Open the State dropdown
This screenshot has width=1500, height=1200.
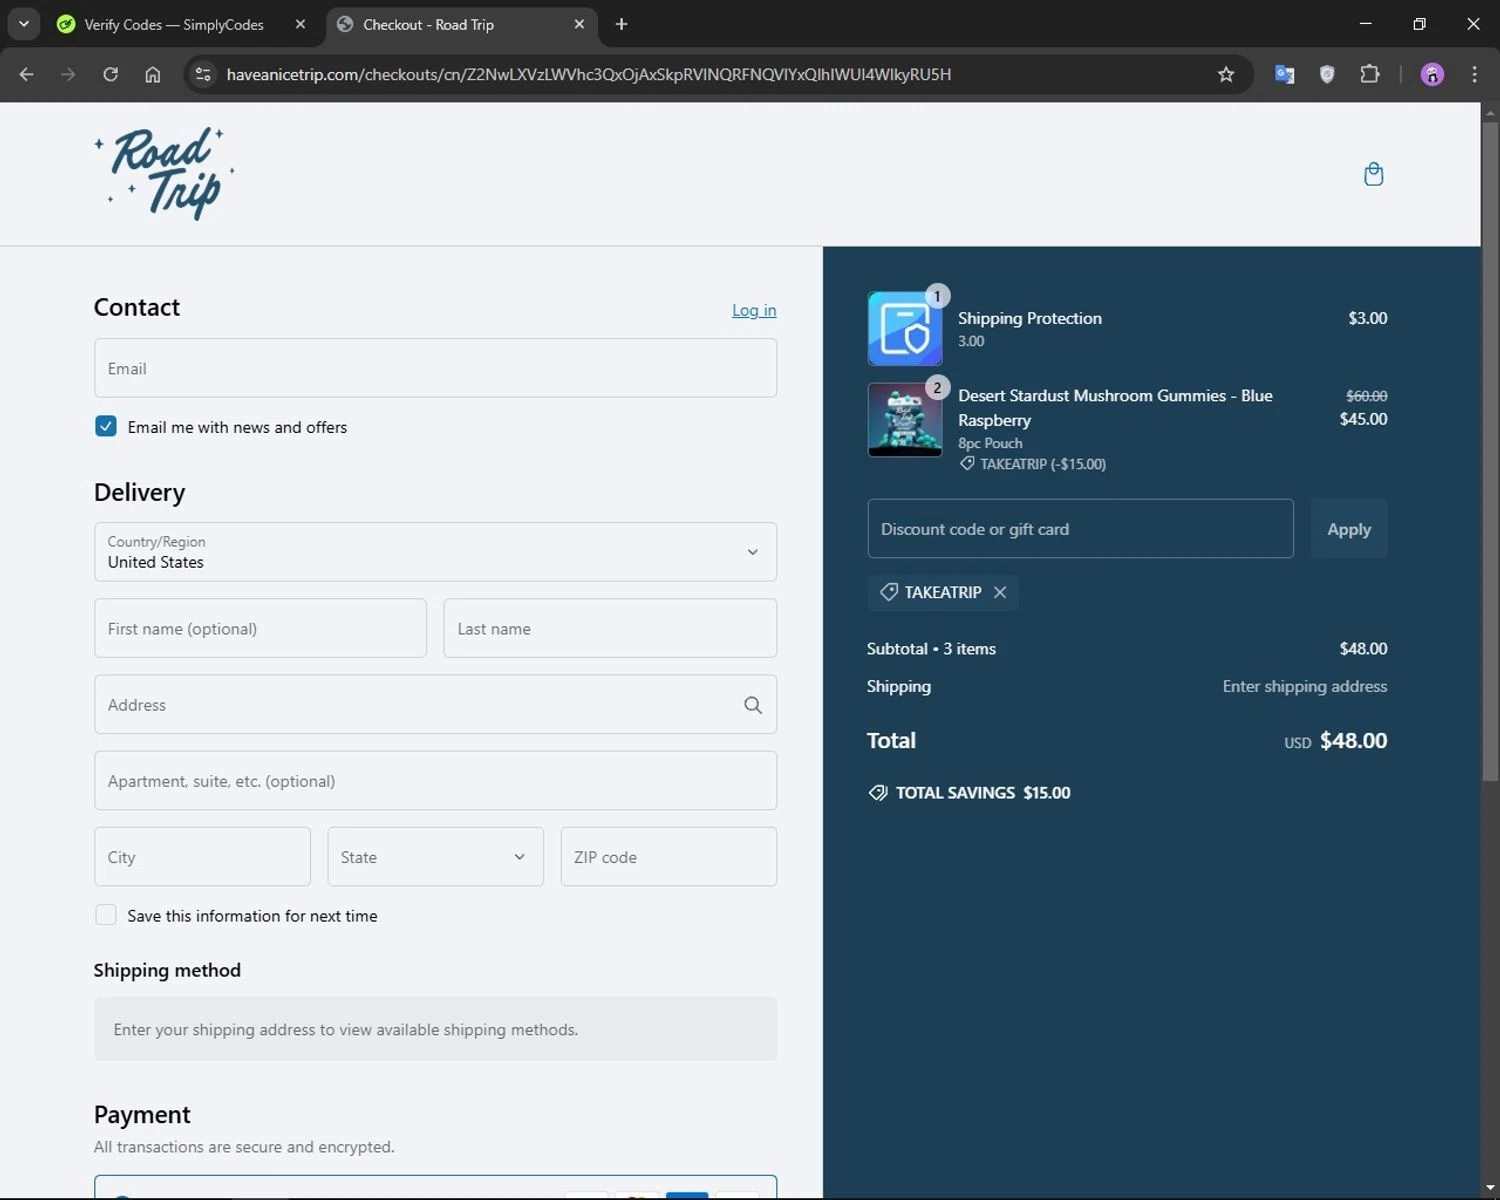click(x=435, y=857)
